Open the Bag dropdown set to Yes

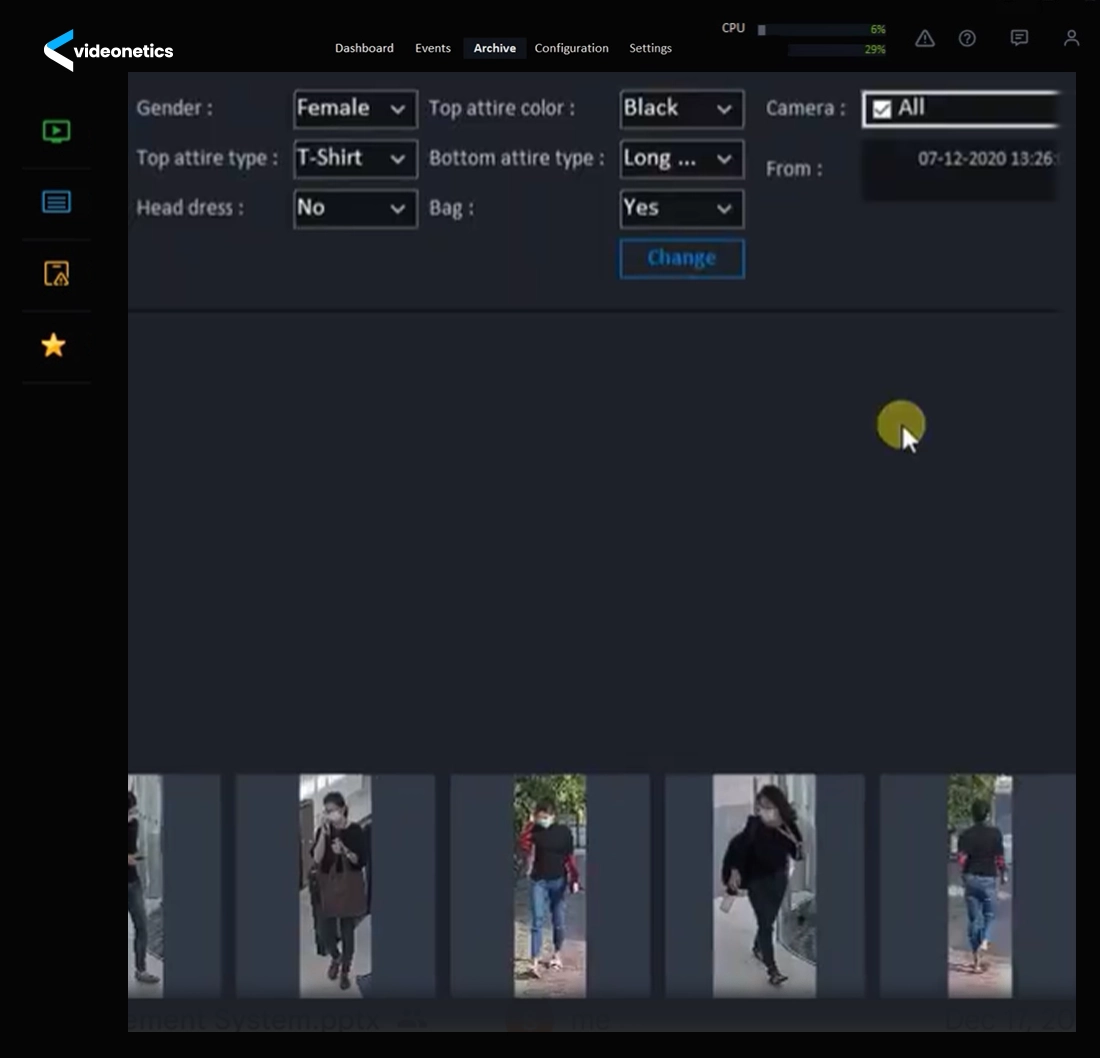(x=681, y=209)
